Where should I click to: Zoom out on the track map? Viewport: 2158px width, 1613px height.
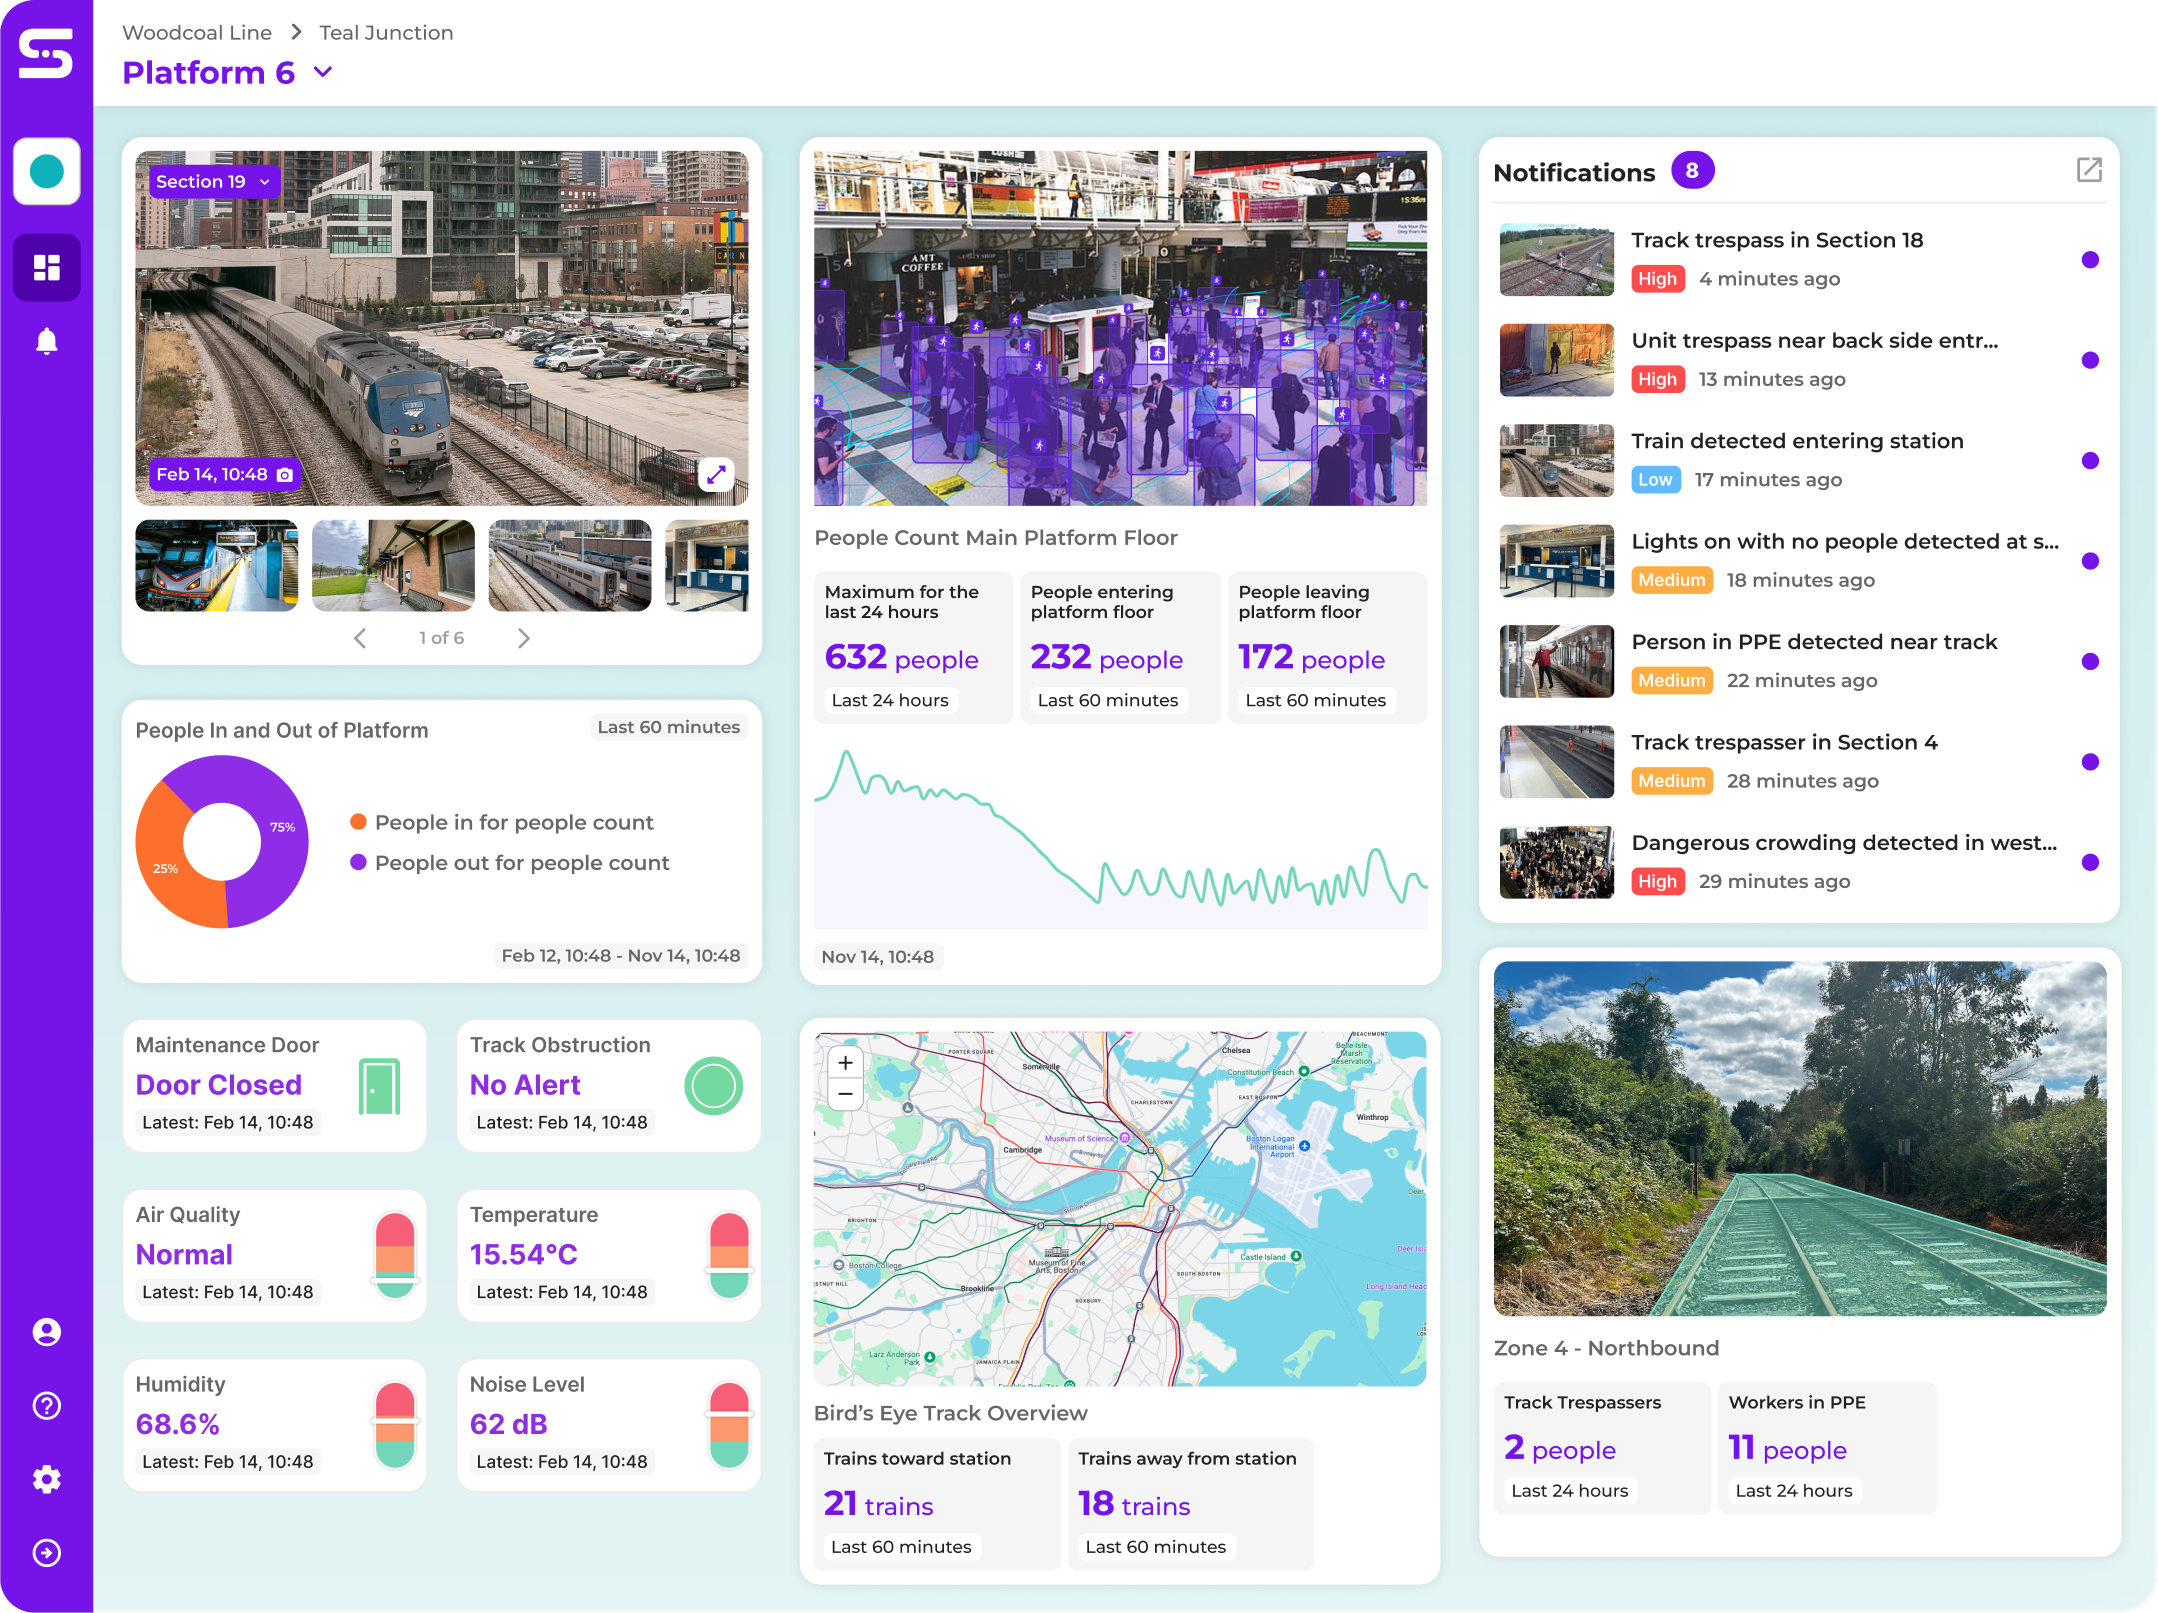(x=845, y=1094)
